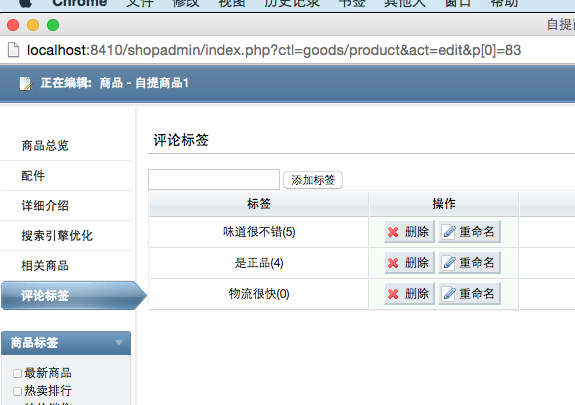Click red X delete icon for 味道很不错
The image size is (575, 405).
(x=393, y=232)
